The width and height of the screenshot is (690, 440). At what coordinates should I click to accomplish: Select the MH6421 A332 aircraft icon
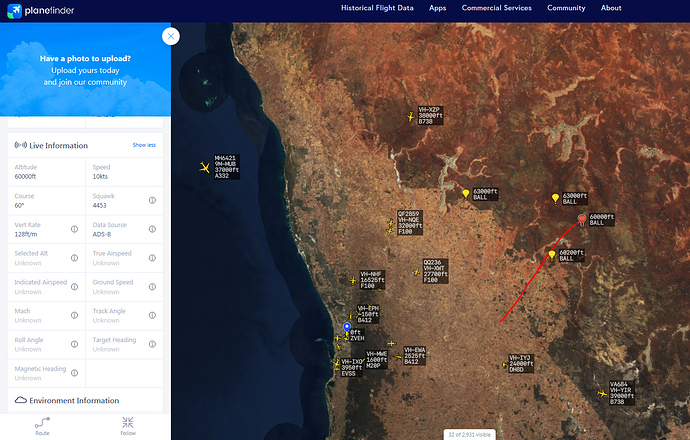(x=205, y=167)
